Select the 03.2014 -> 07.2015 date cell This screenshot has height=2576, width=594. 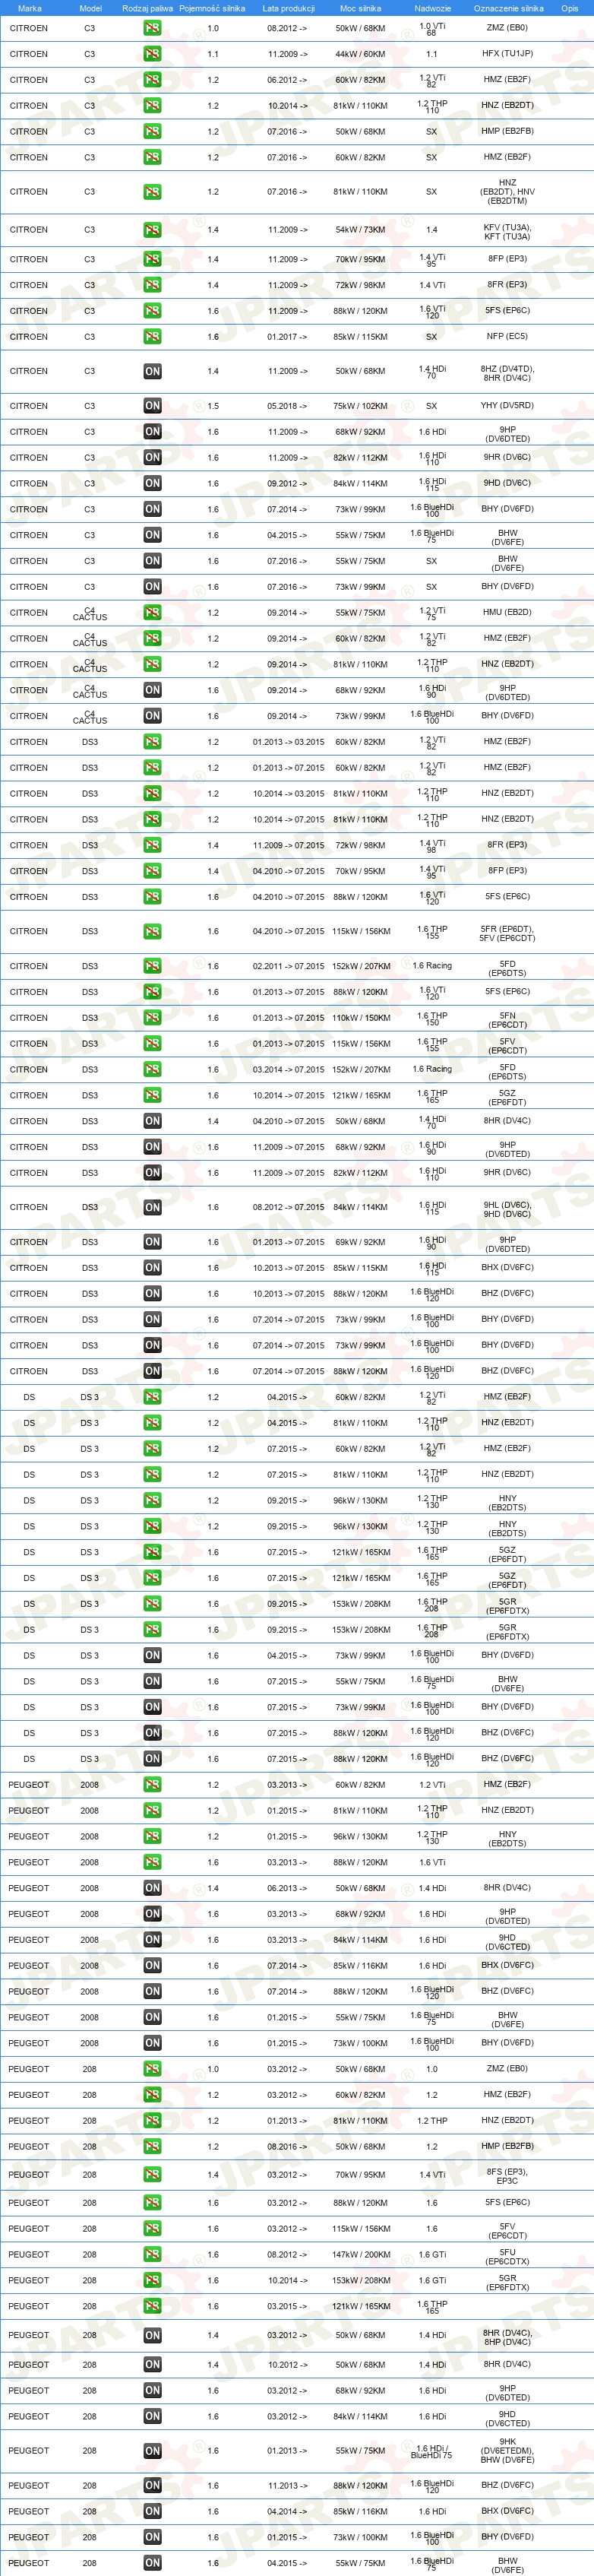pyautogui.click(x=288, y=1070)
